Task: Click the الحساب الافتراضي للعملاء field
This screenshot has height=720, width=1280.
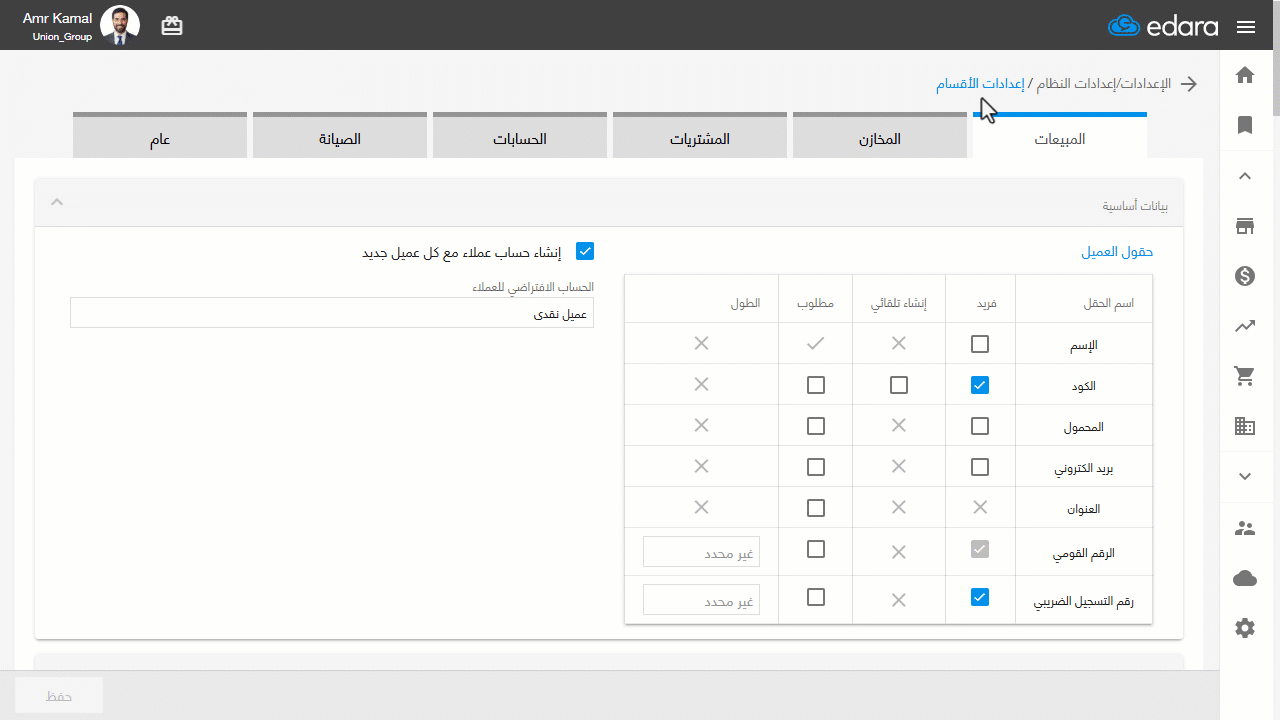Action: pos(332,312)
